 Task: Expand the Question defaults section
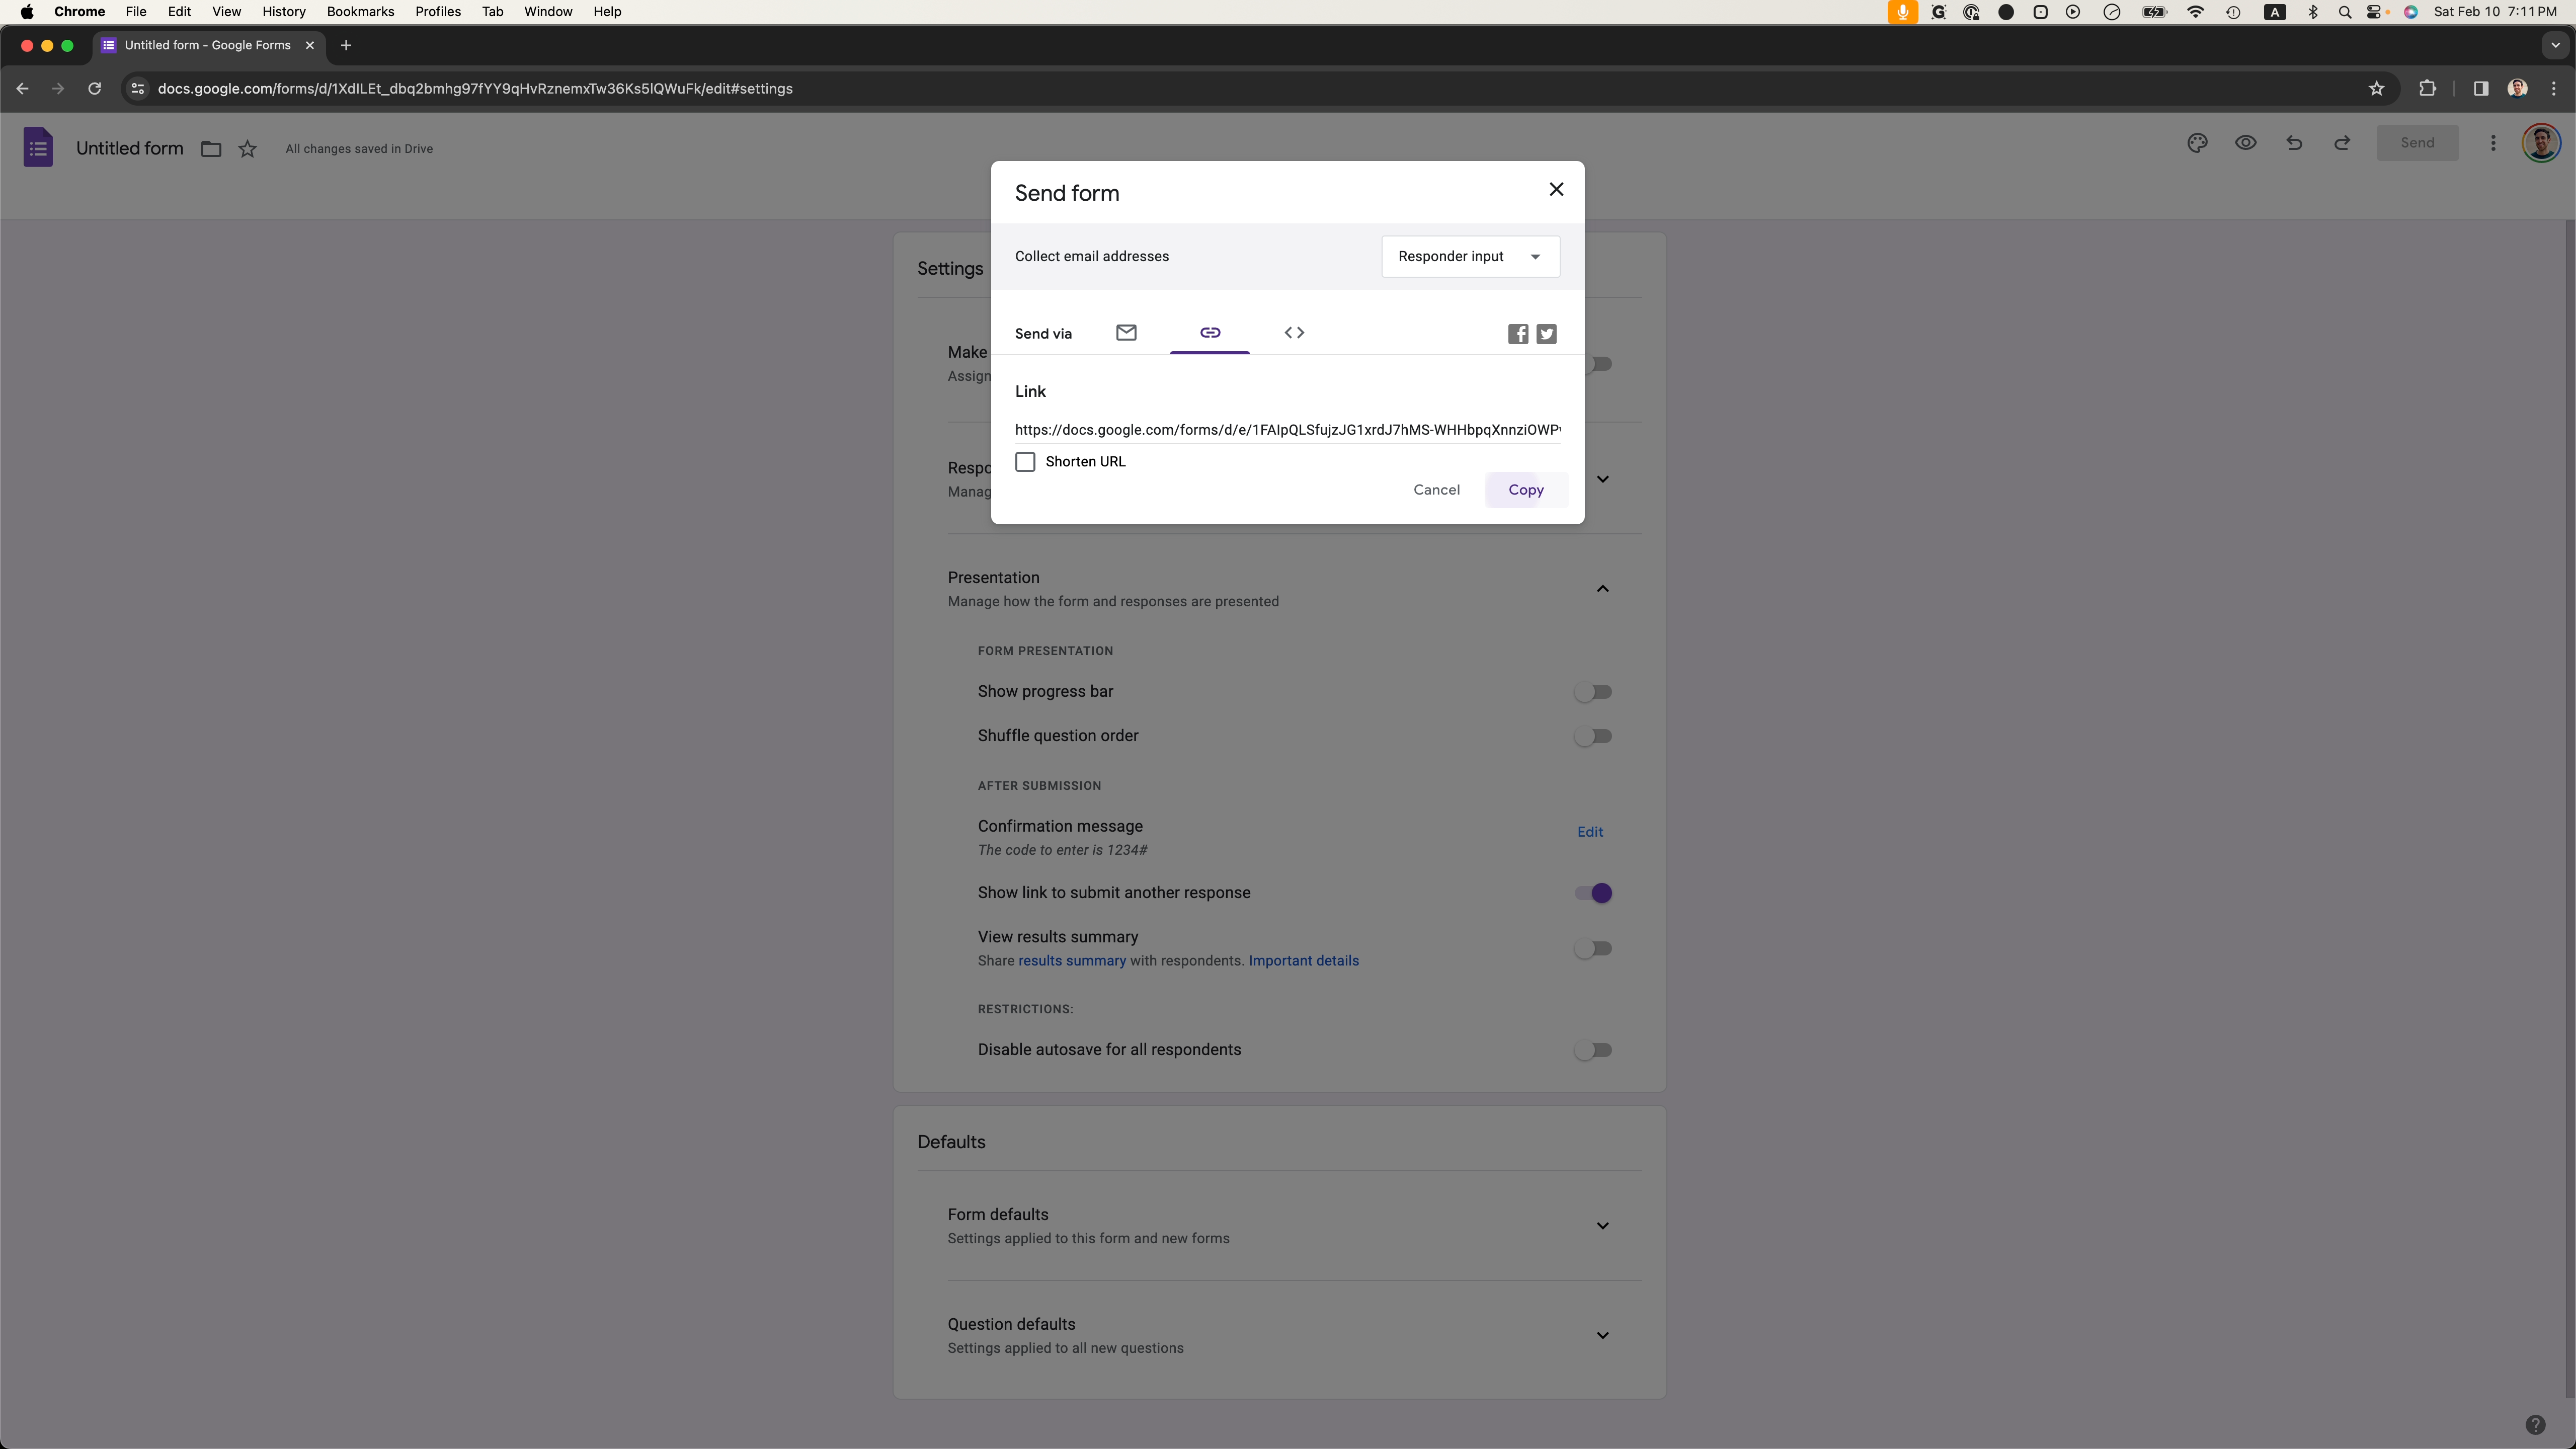point(1602,1336)
